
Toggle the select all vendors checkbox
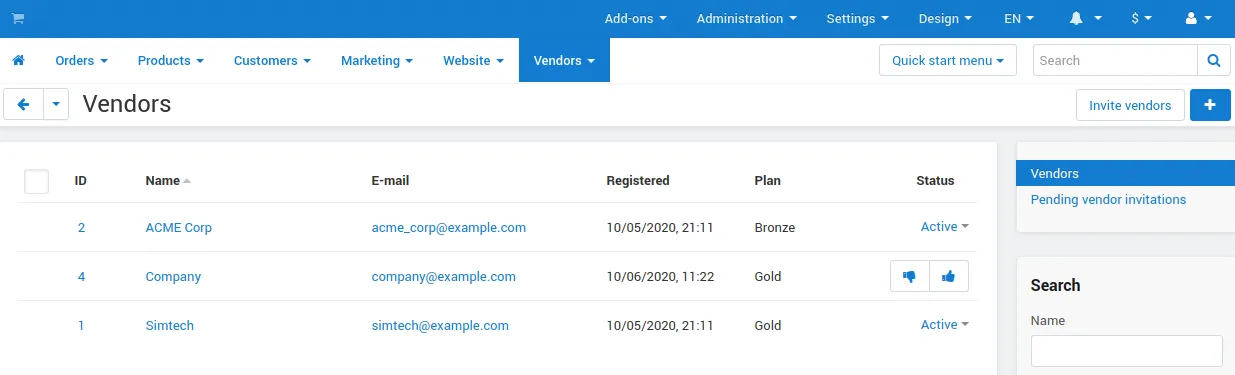[x=37, y=181]
